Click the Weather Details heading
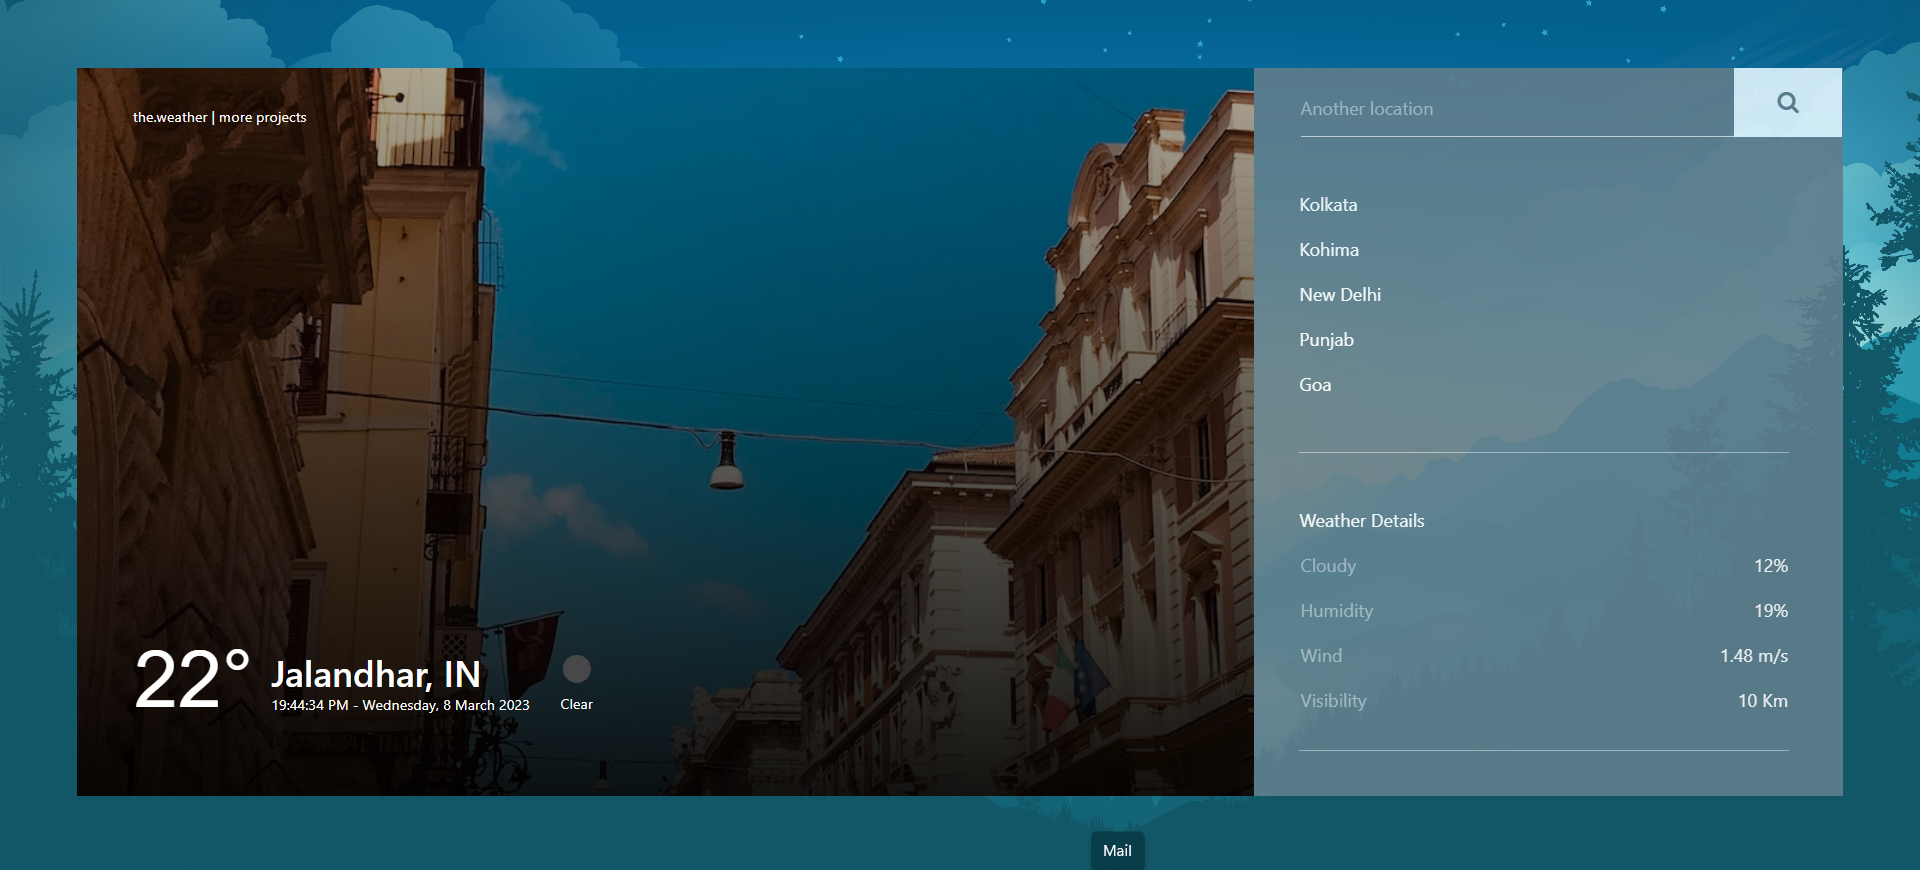 1361,521
